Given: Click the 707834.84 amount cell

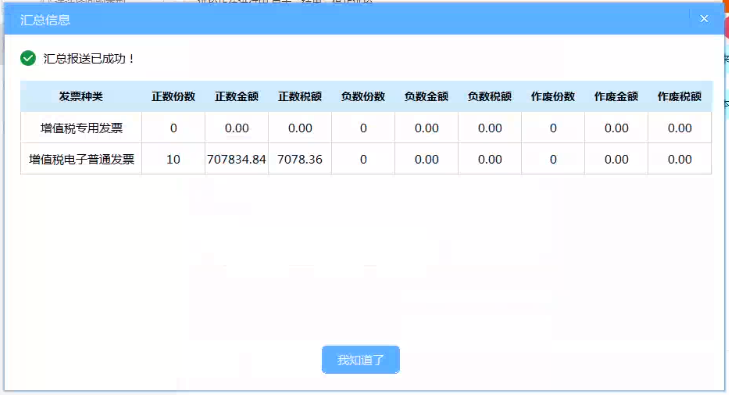Looking at the screenshot, I should coord(237,159).
